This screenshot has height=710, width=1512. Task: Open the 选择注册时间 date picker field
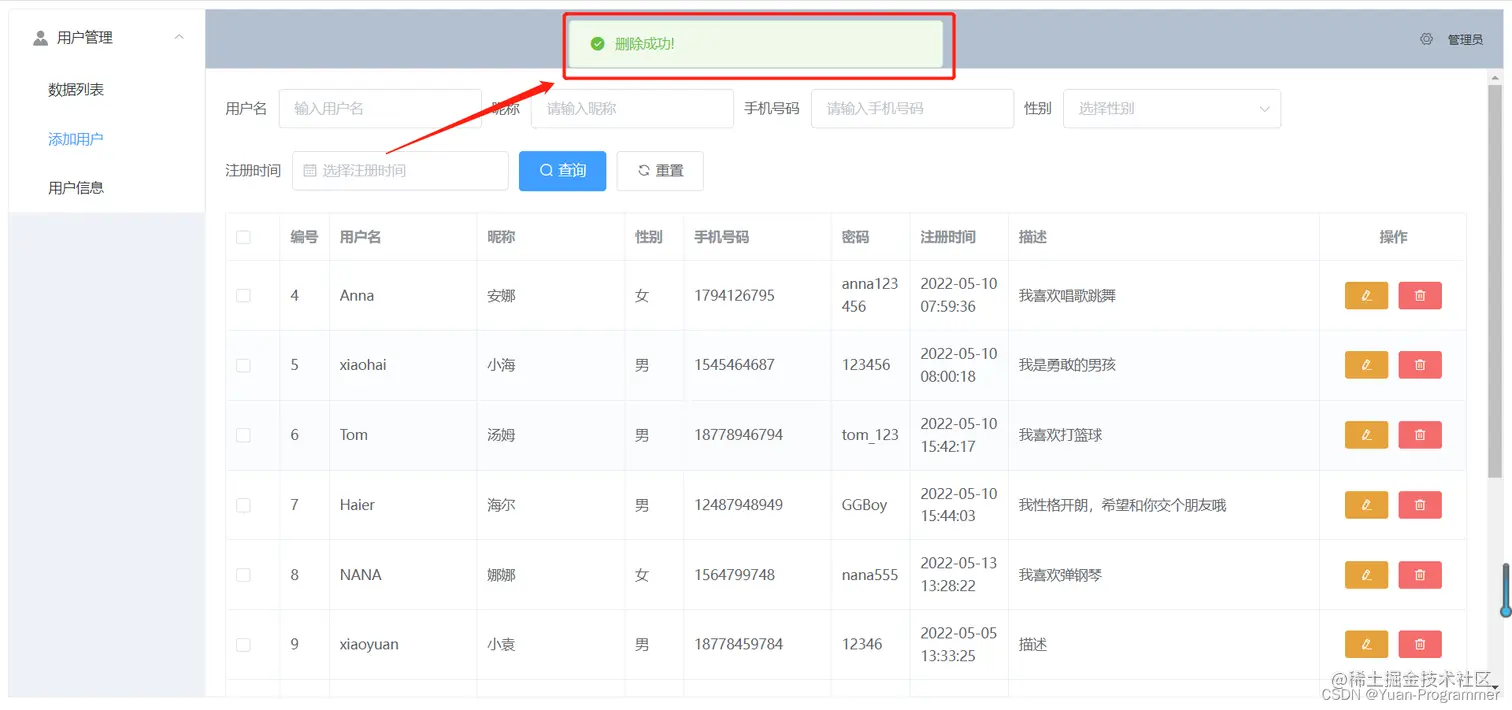[400, 171]
